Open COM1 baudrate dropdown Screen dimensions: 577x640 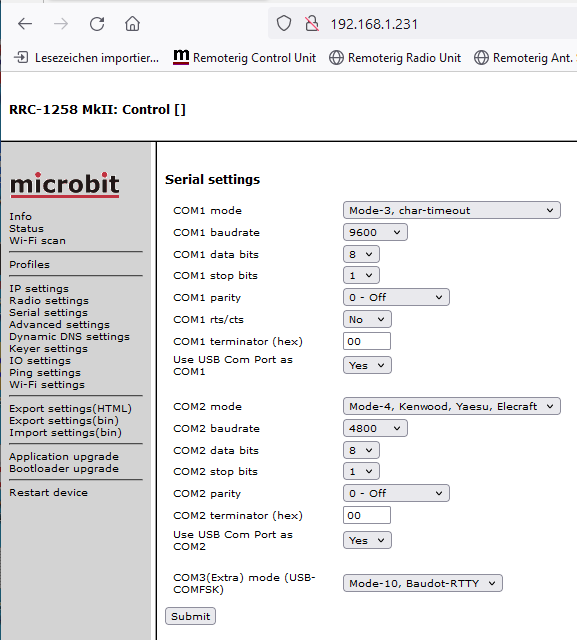click(375, 232)
